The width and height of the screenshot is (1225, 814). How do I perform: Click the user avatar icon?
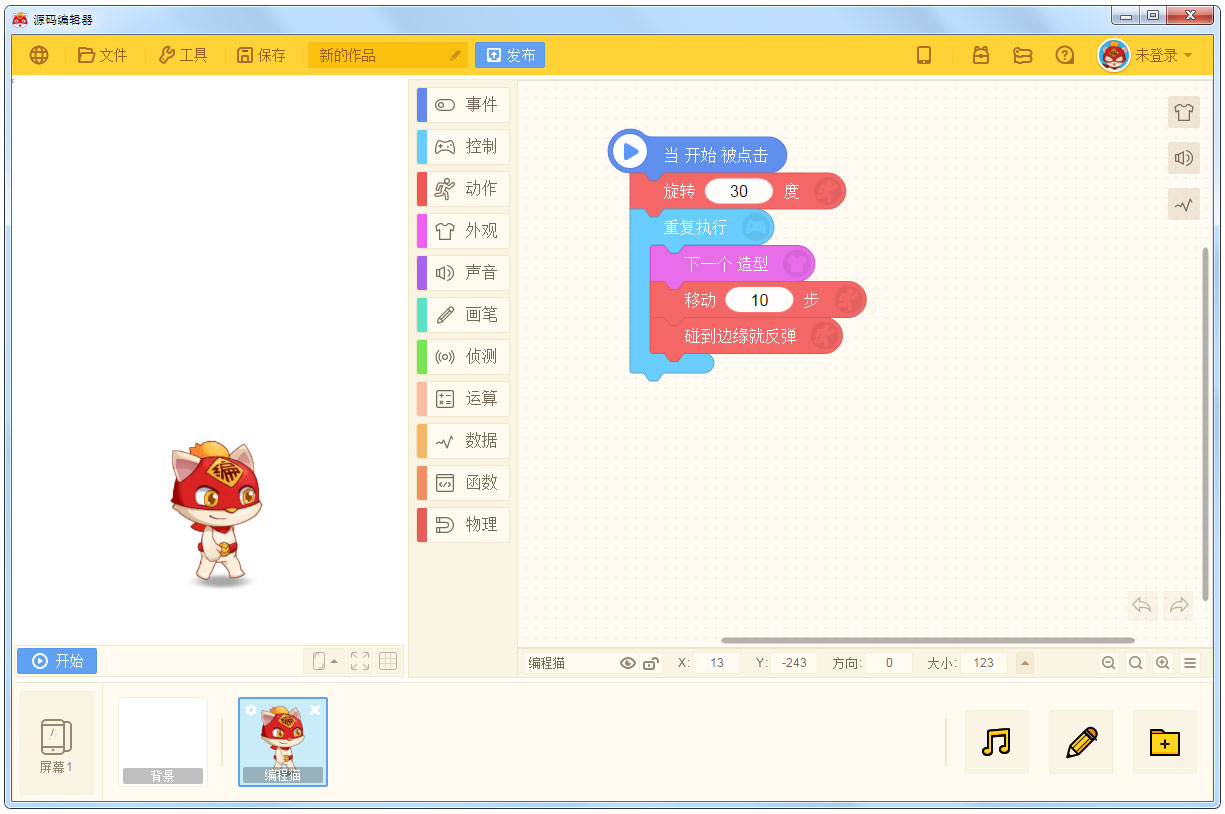[x=1113, y=55]
